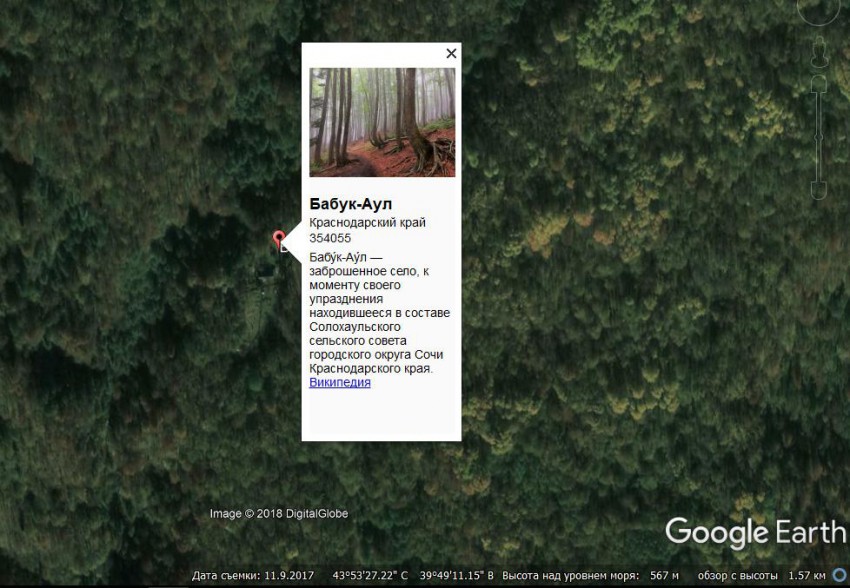850x588 pixels.
Task: Click the latitude 43°53'27.22" readout
Action: click(x=370, y=576)
